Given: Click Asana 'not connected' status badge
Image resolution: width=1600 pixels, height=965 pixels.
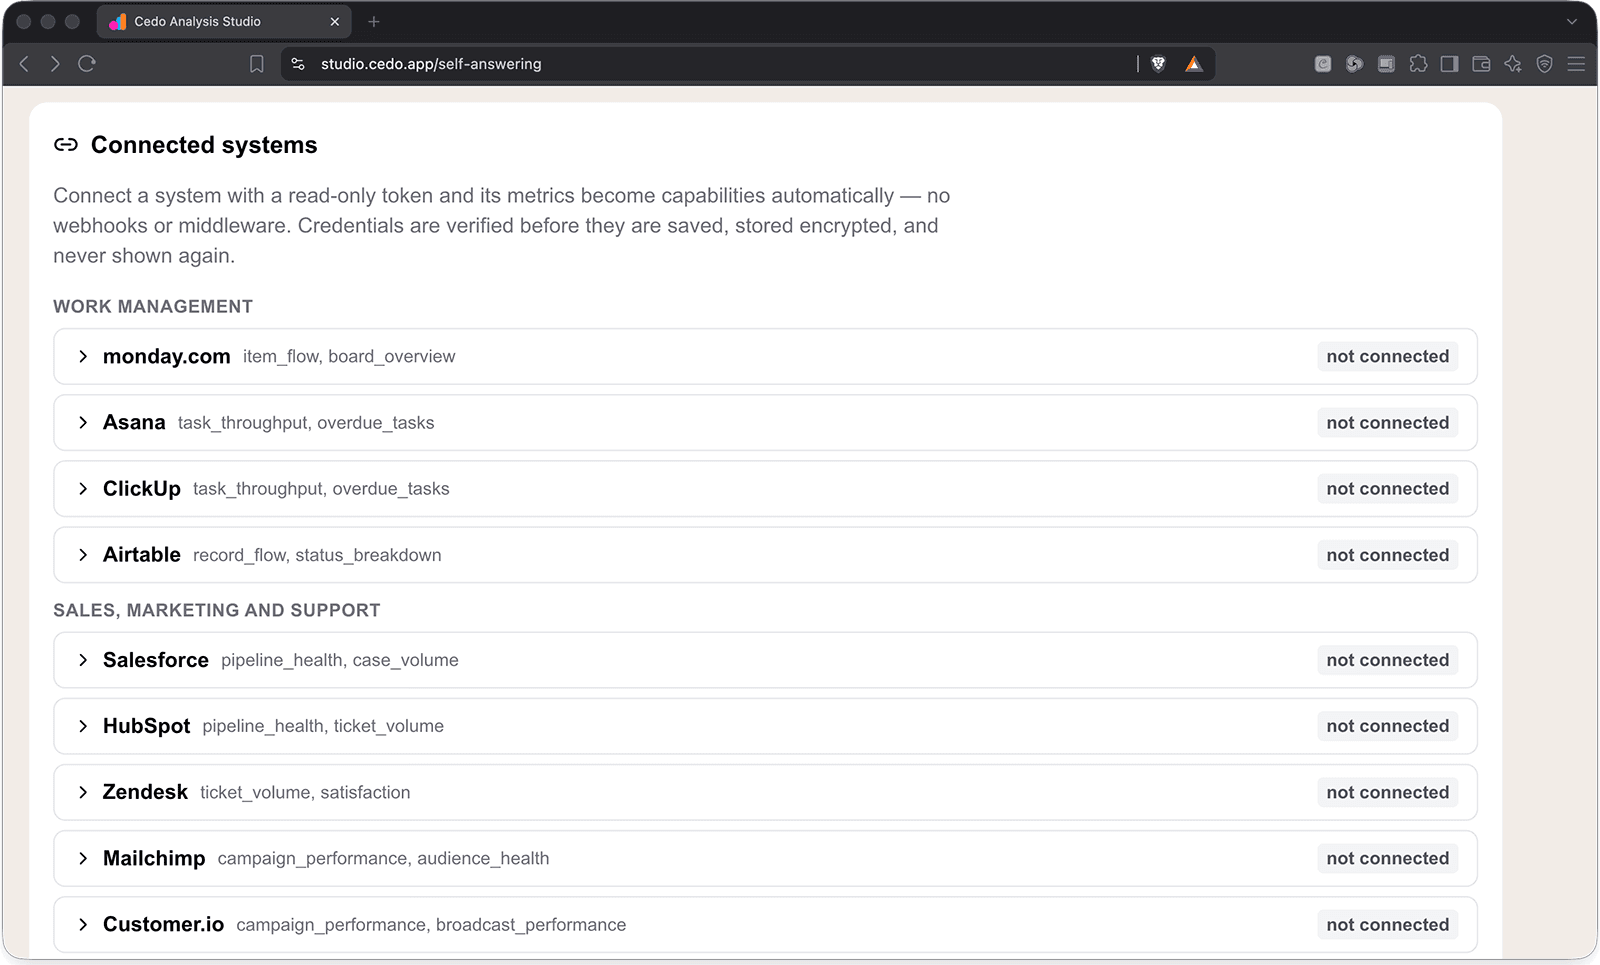Looking at the screenshot, I should [1387, 423].
